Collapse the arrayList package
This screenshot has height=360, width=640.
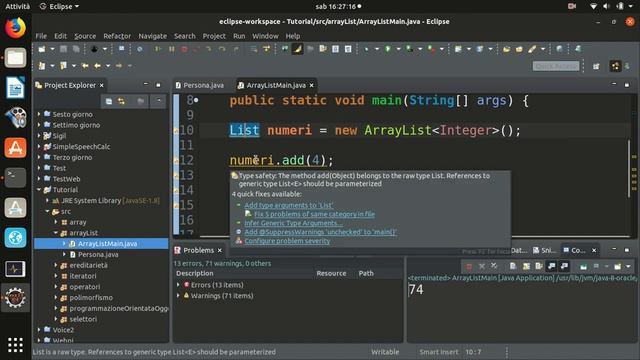[56, 233]
